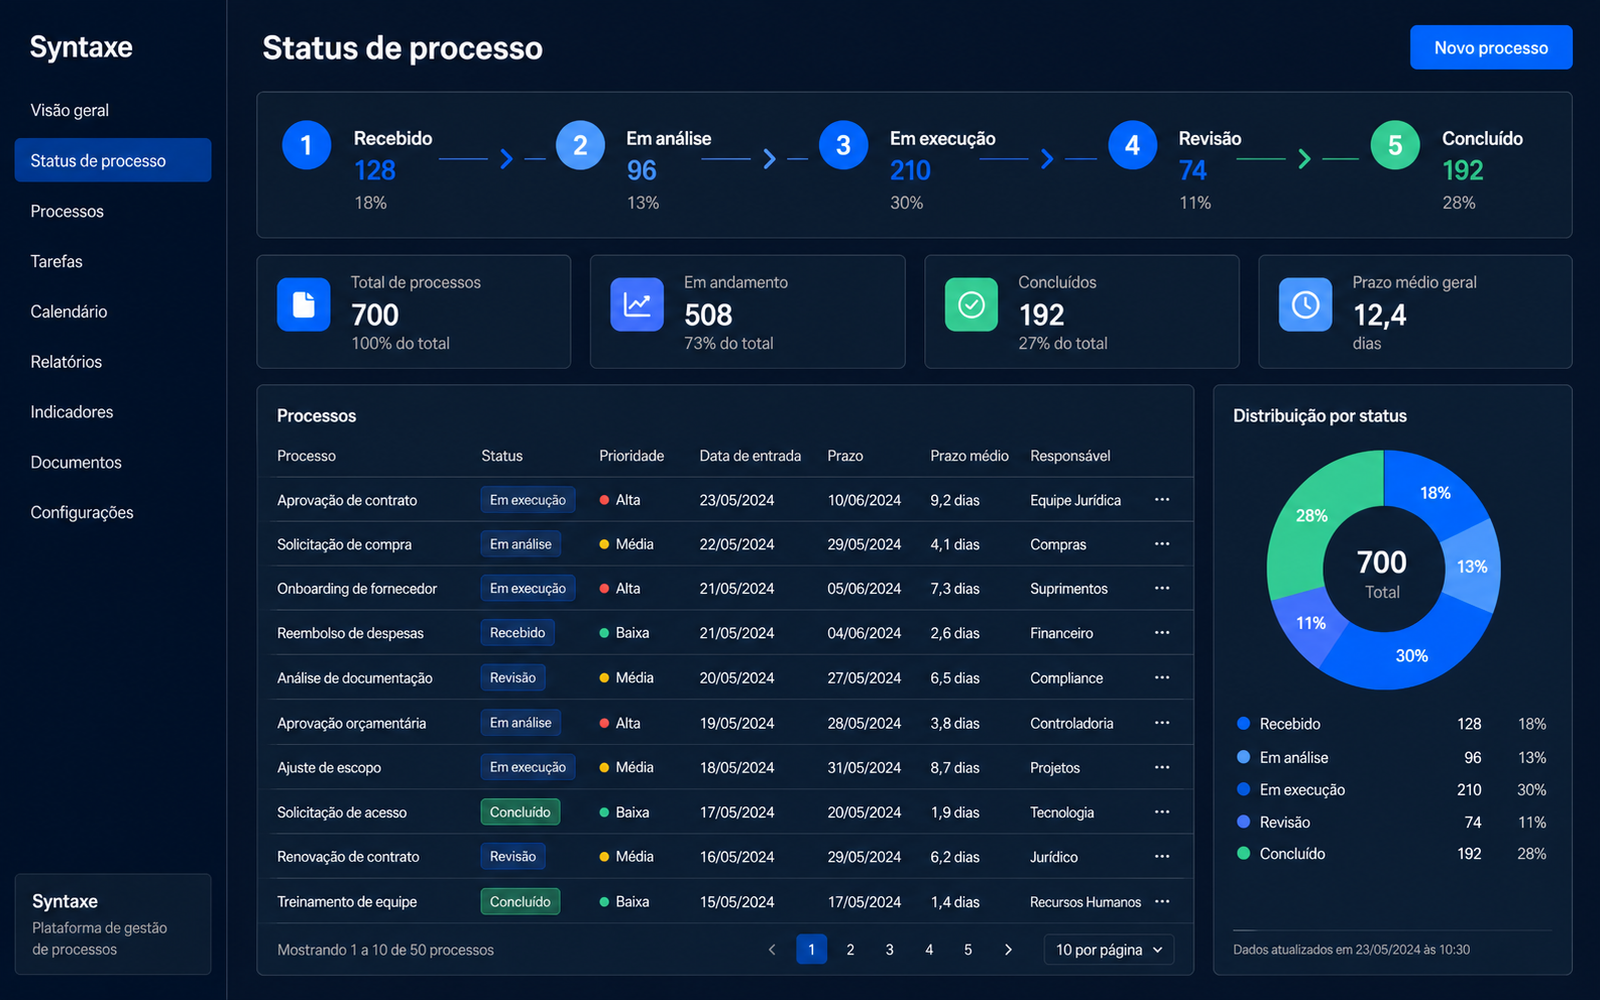The height and width of the screenshot is (1000, 1600).
Task: Open more options for Solicitação de acesso
Action: tap(1162, 811)
